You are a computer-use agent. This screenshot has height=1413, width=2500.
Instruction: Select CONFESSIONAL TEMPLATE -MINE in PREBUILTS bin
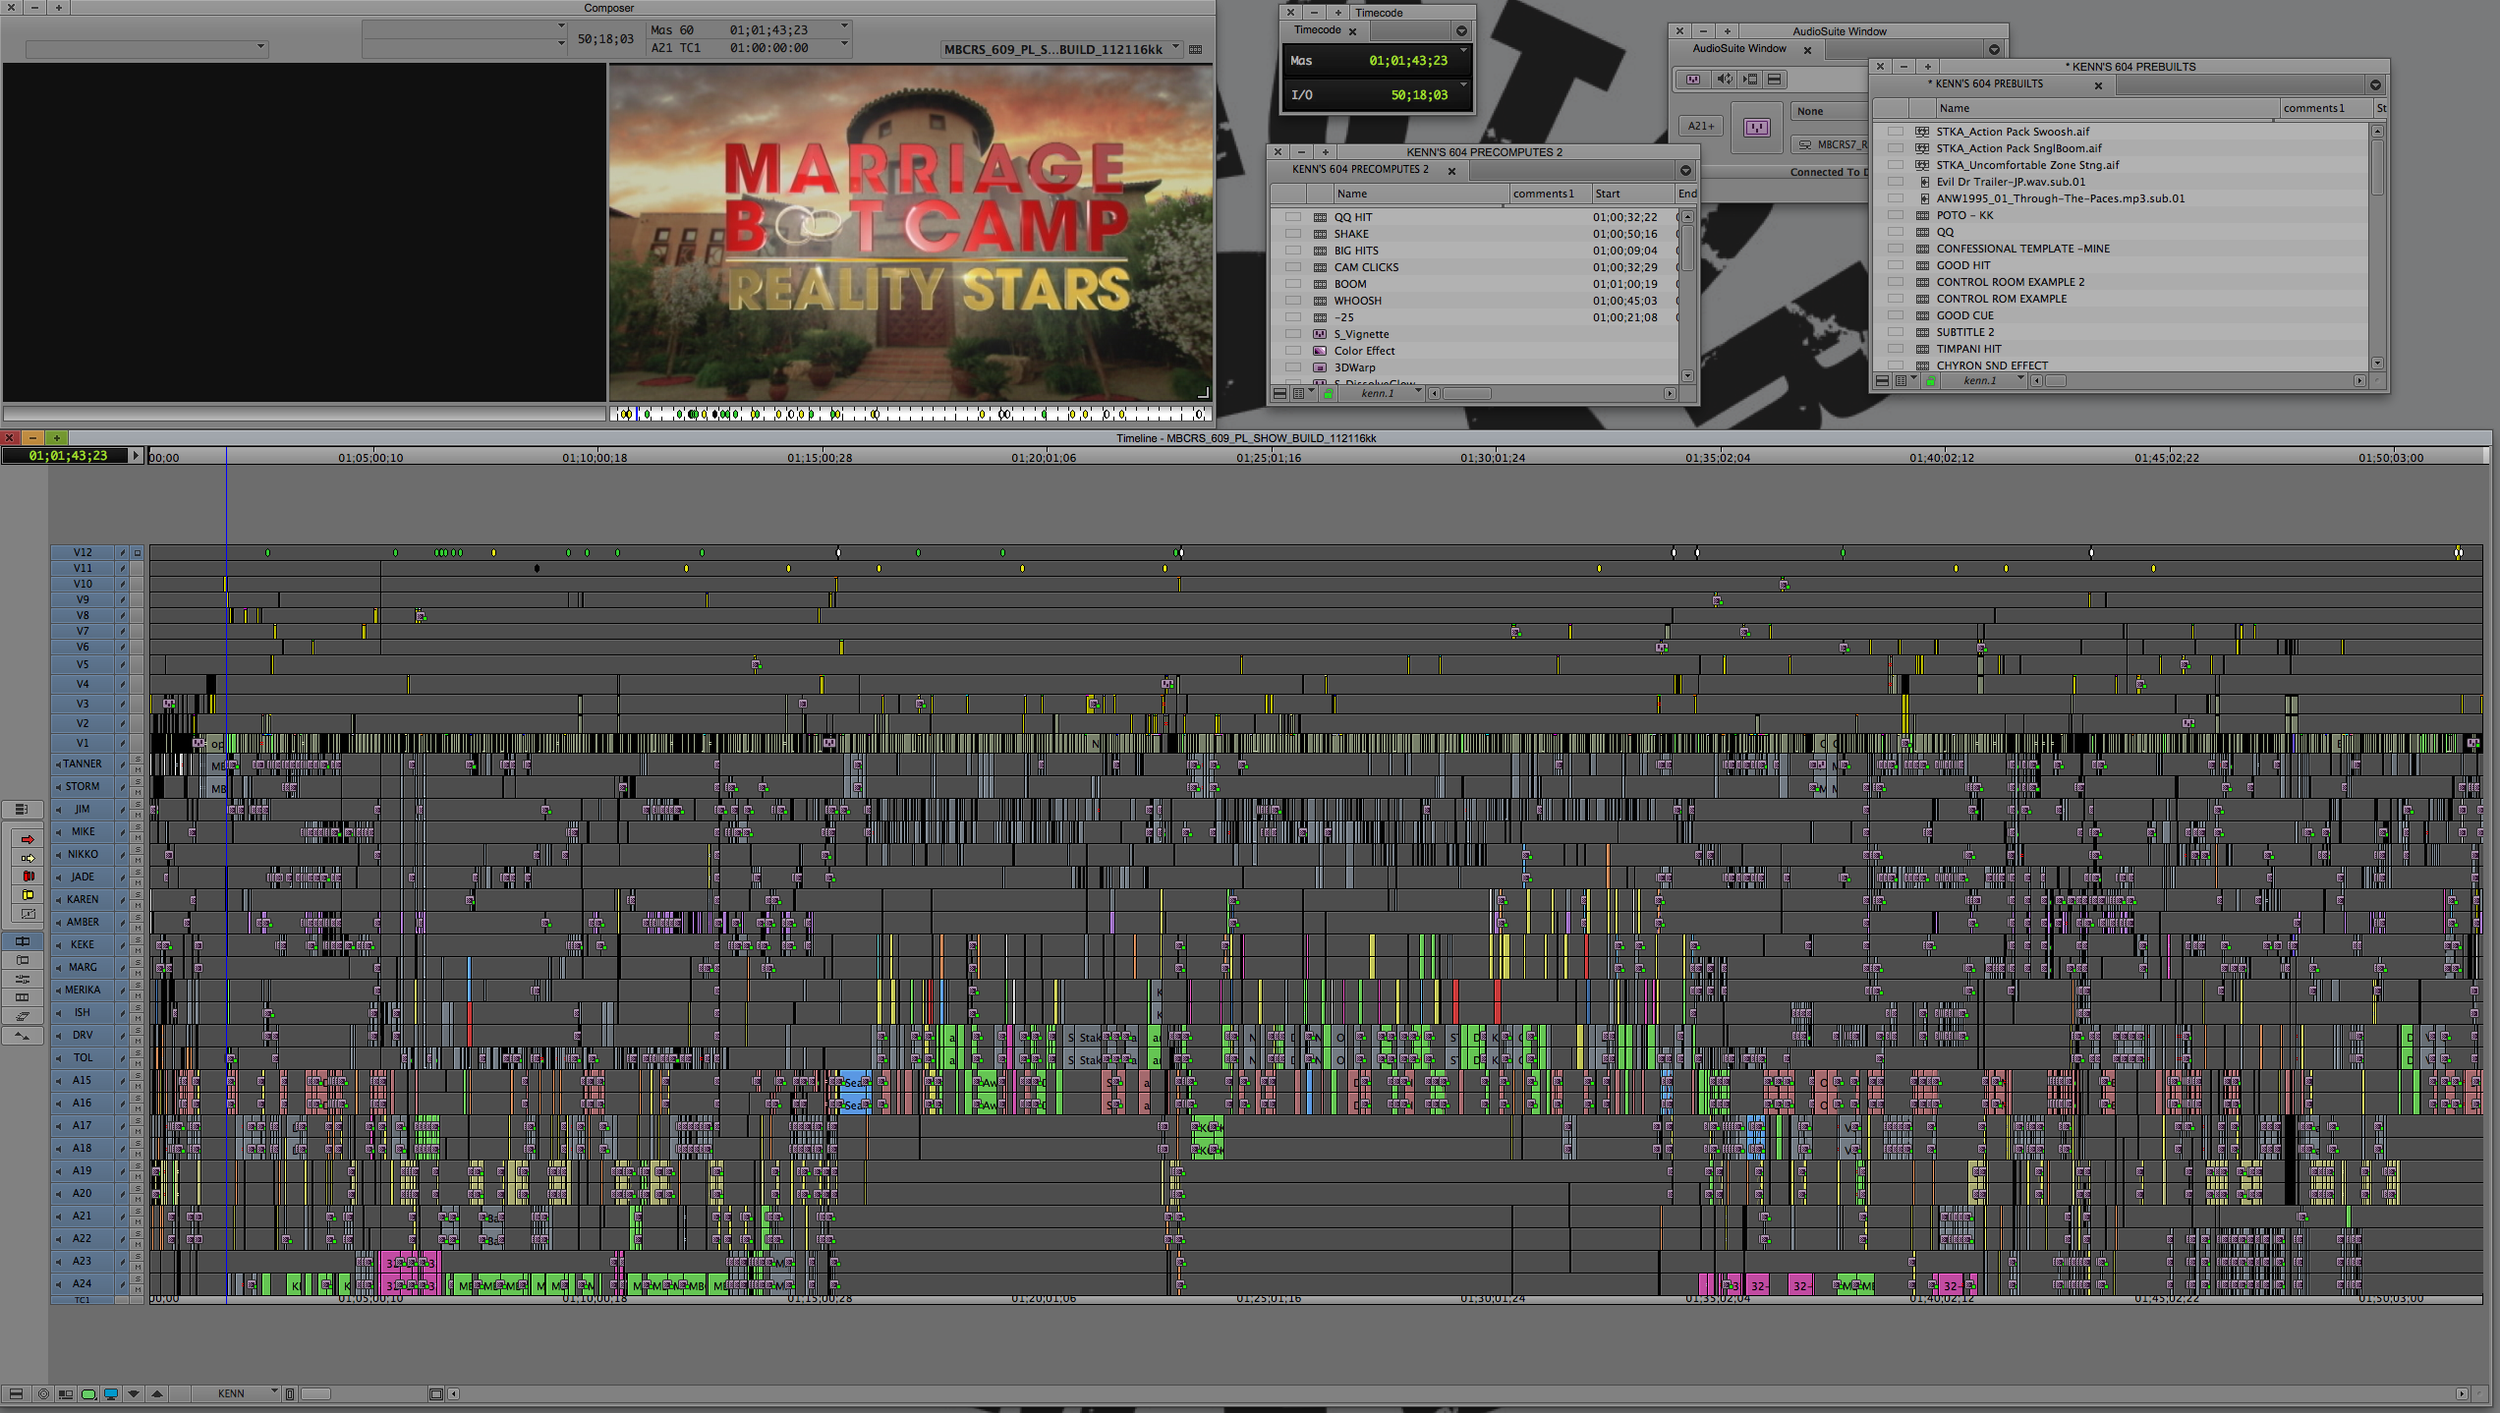tap(2022, 249)
